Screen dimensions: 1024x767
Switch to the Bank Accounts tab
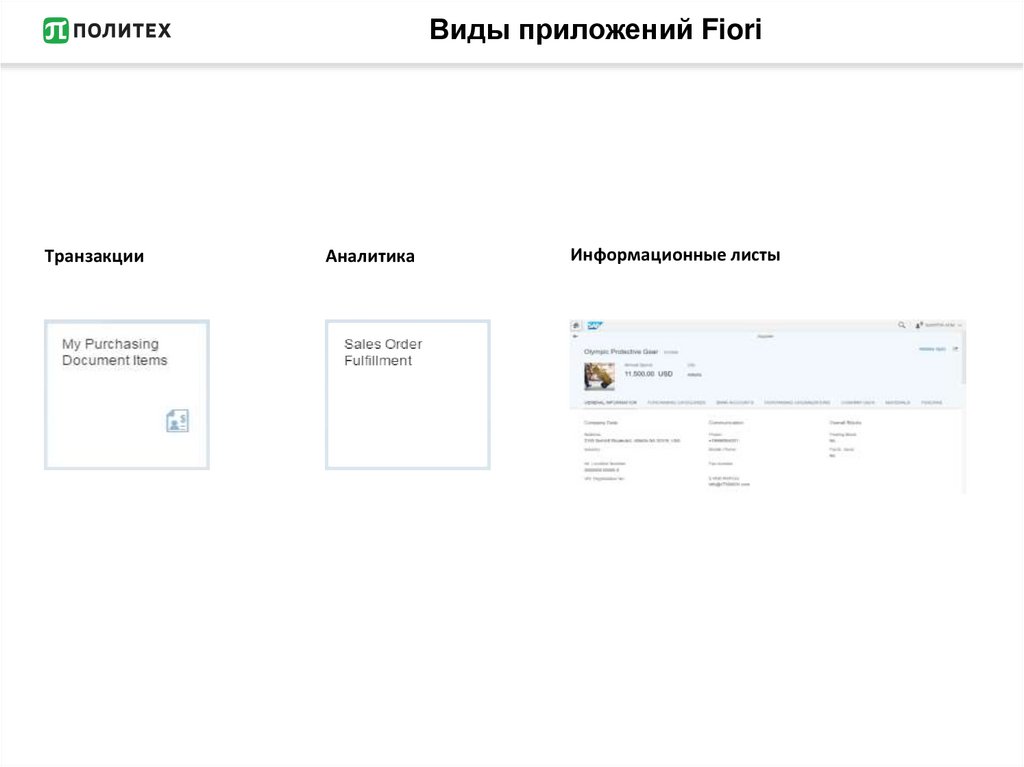coord(734,402)
